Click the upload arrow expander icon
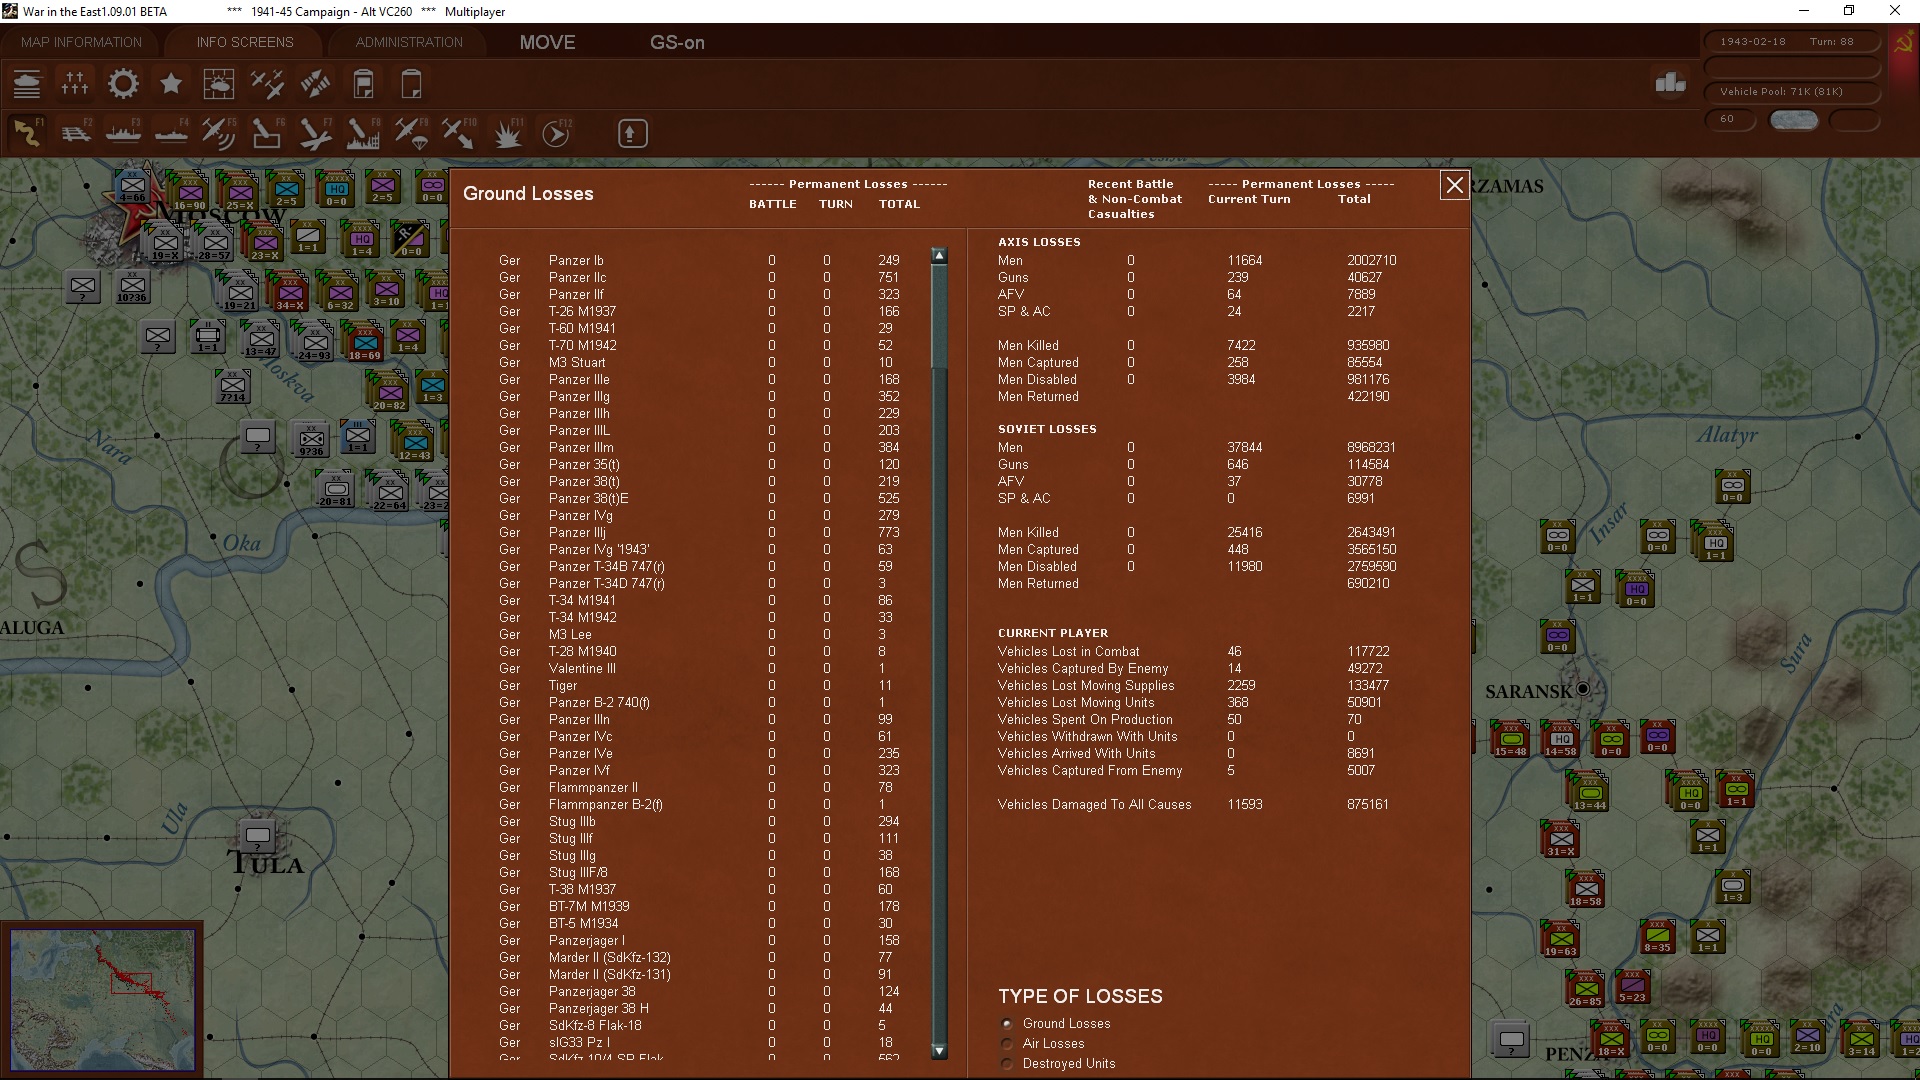 (632, 133)
